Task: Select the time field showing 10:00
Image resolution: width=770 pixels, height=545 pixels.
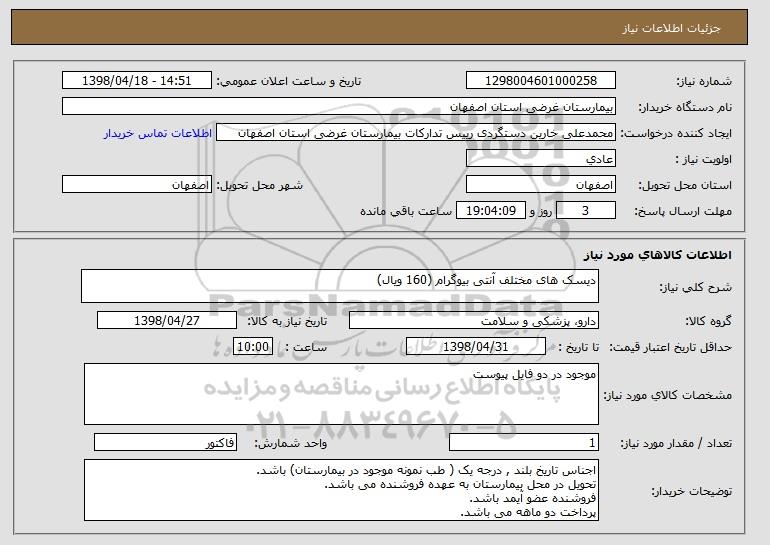Action: tap(253, 347)
